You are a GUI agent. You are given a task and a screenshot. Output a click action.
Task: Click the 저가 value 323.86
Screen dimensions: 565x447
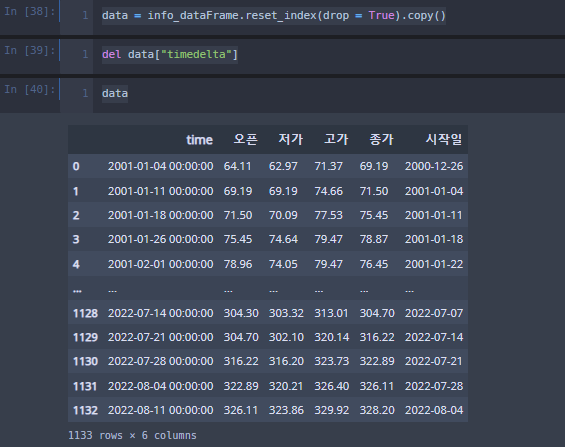286,410
